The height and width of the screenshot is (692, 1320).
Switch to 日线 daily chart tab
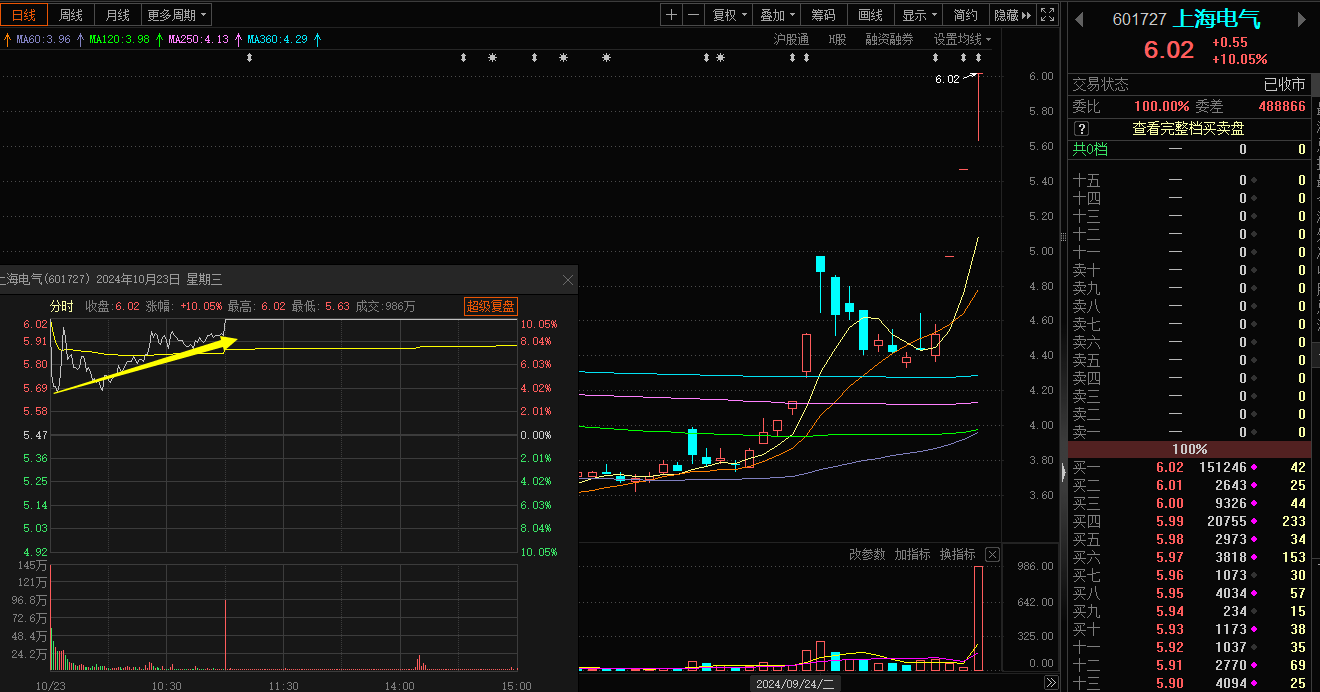tap(23, 15)
